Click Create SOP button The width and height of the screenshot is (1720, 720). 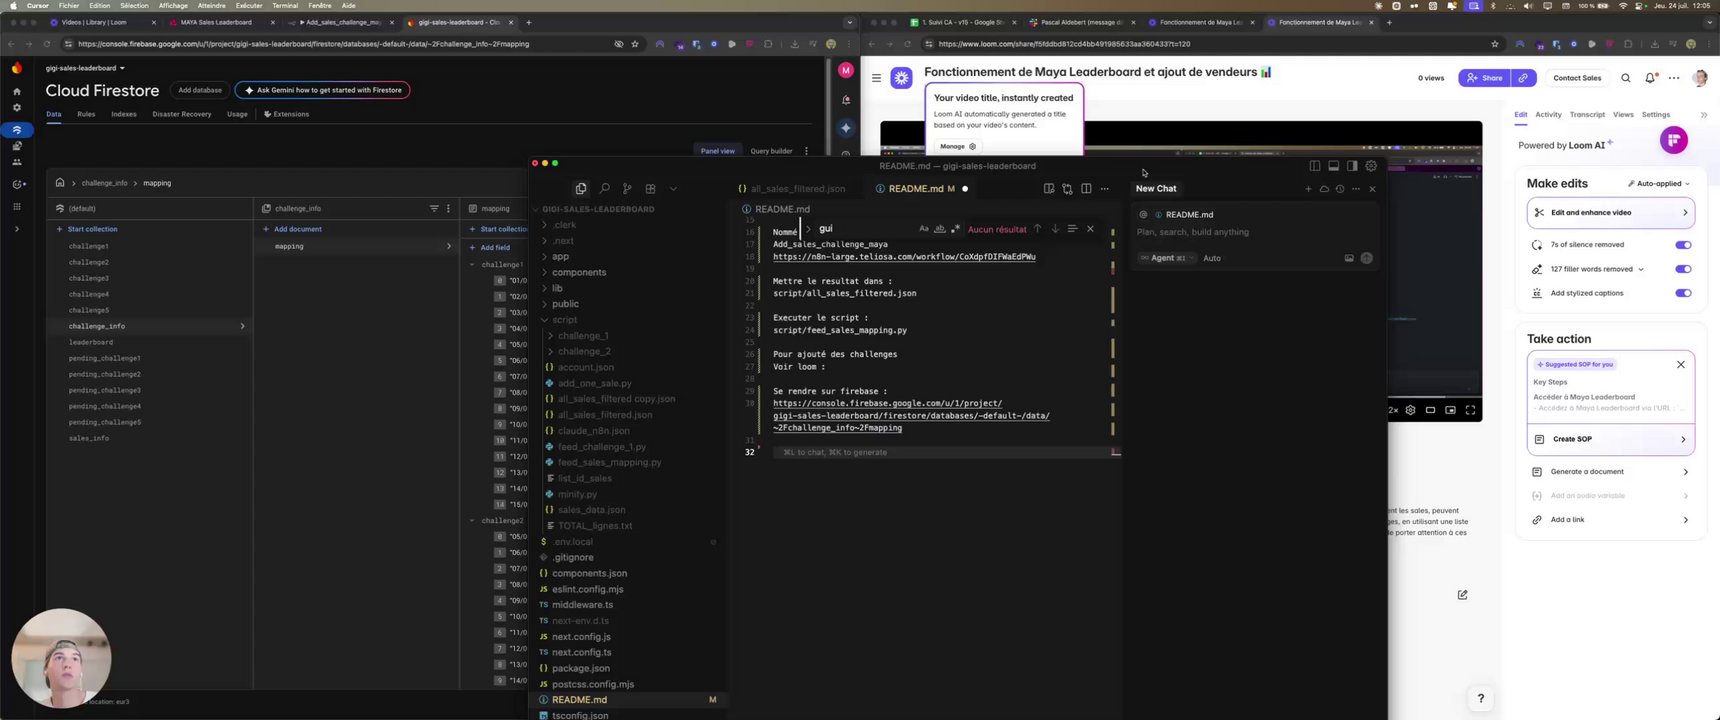[x=1610, y=439]
